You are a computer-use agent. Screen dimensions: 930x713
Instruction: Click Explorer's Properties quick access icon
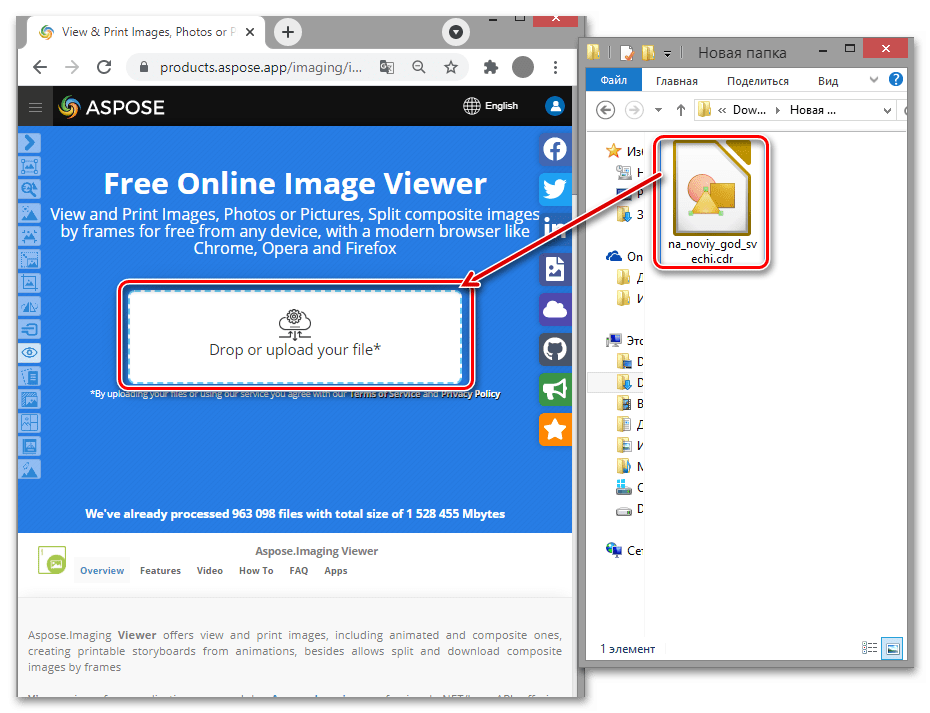click(626, 53)
